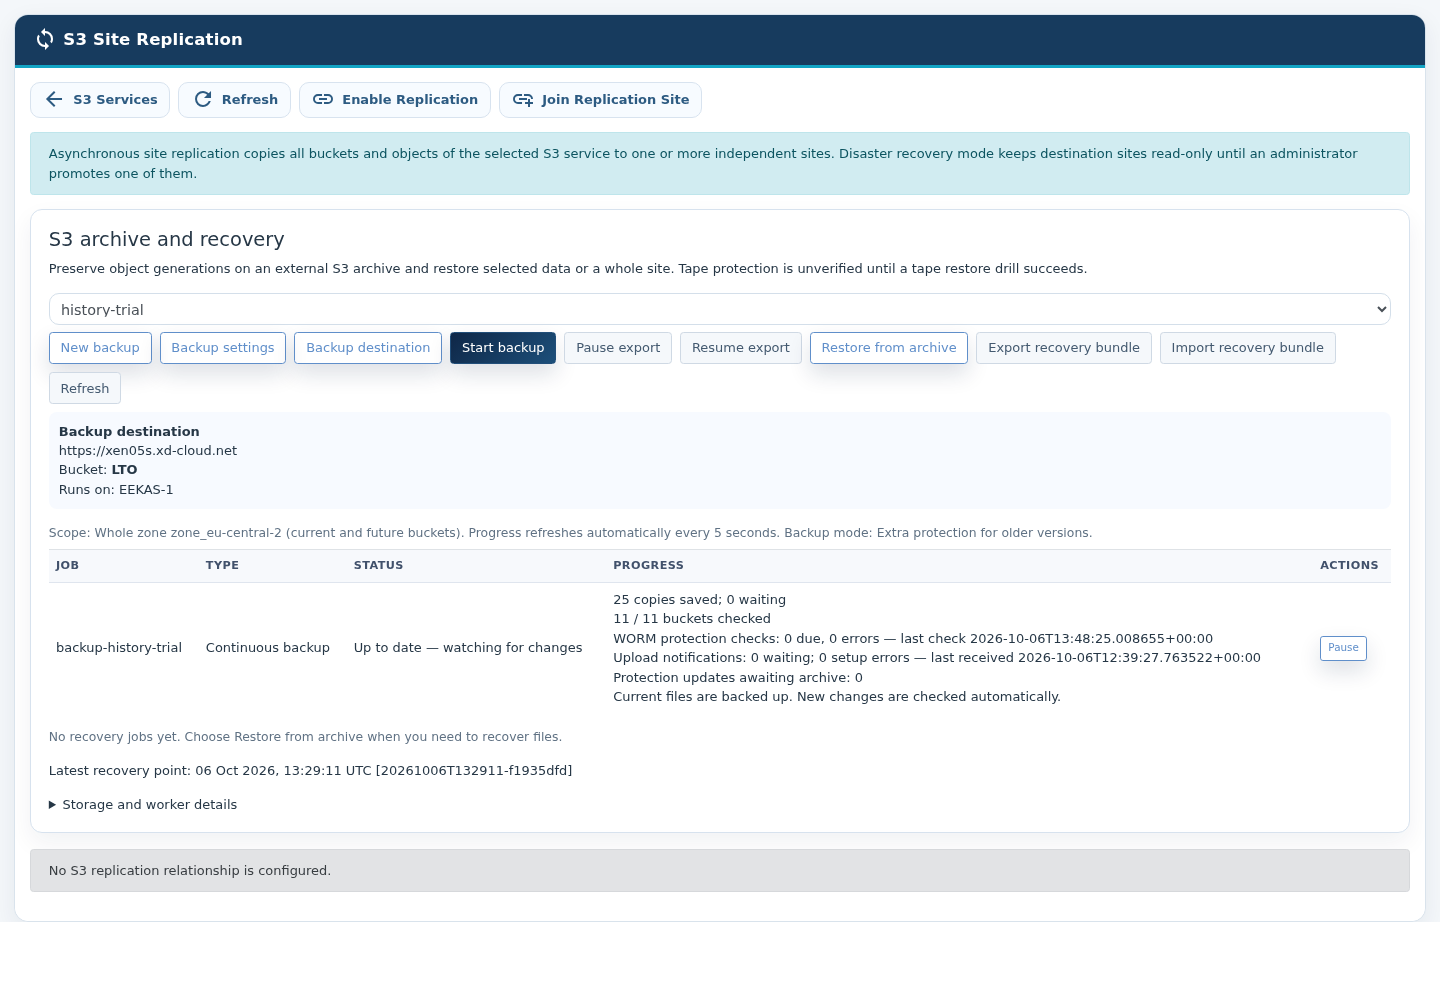Expand Storage and worker details

[143, 805]
